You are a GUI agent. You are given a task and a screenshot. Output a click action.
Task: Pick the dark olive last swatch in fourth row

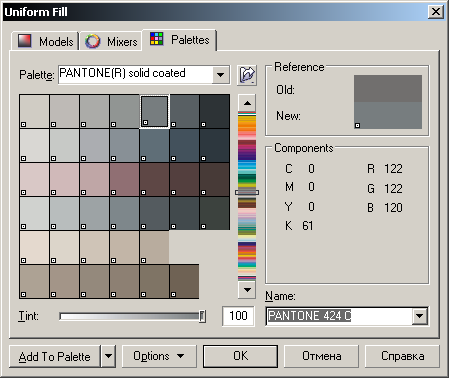click(215, 213)
